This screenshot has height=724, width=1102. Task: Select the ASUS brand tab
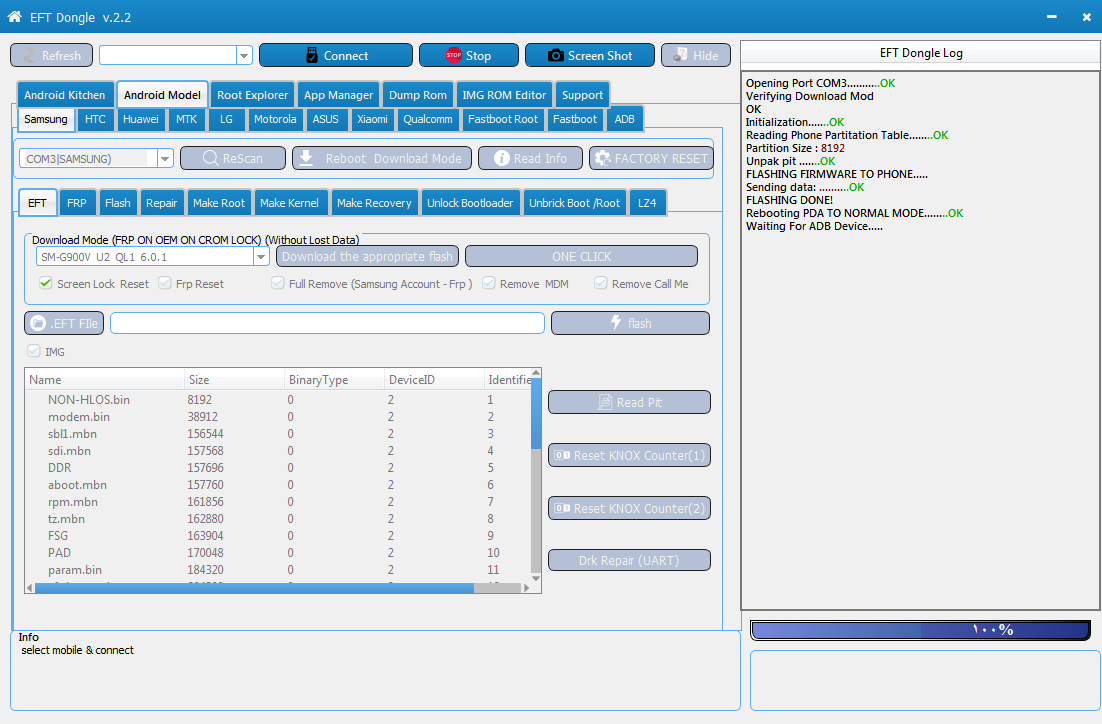[325, 119]
